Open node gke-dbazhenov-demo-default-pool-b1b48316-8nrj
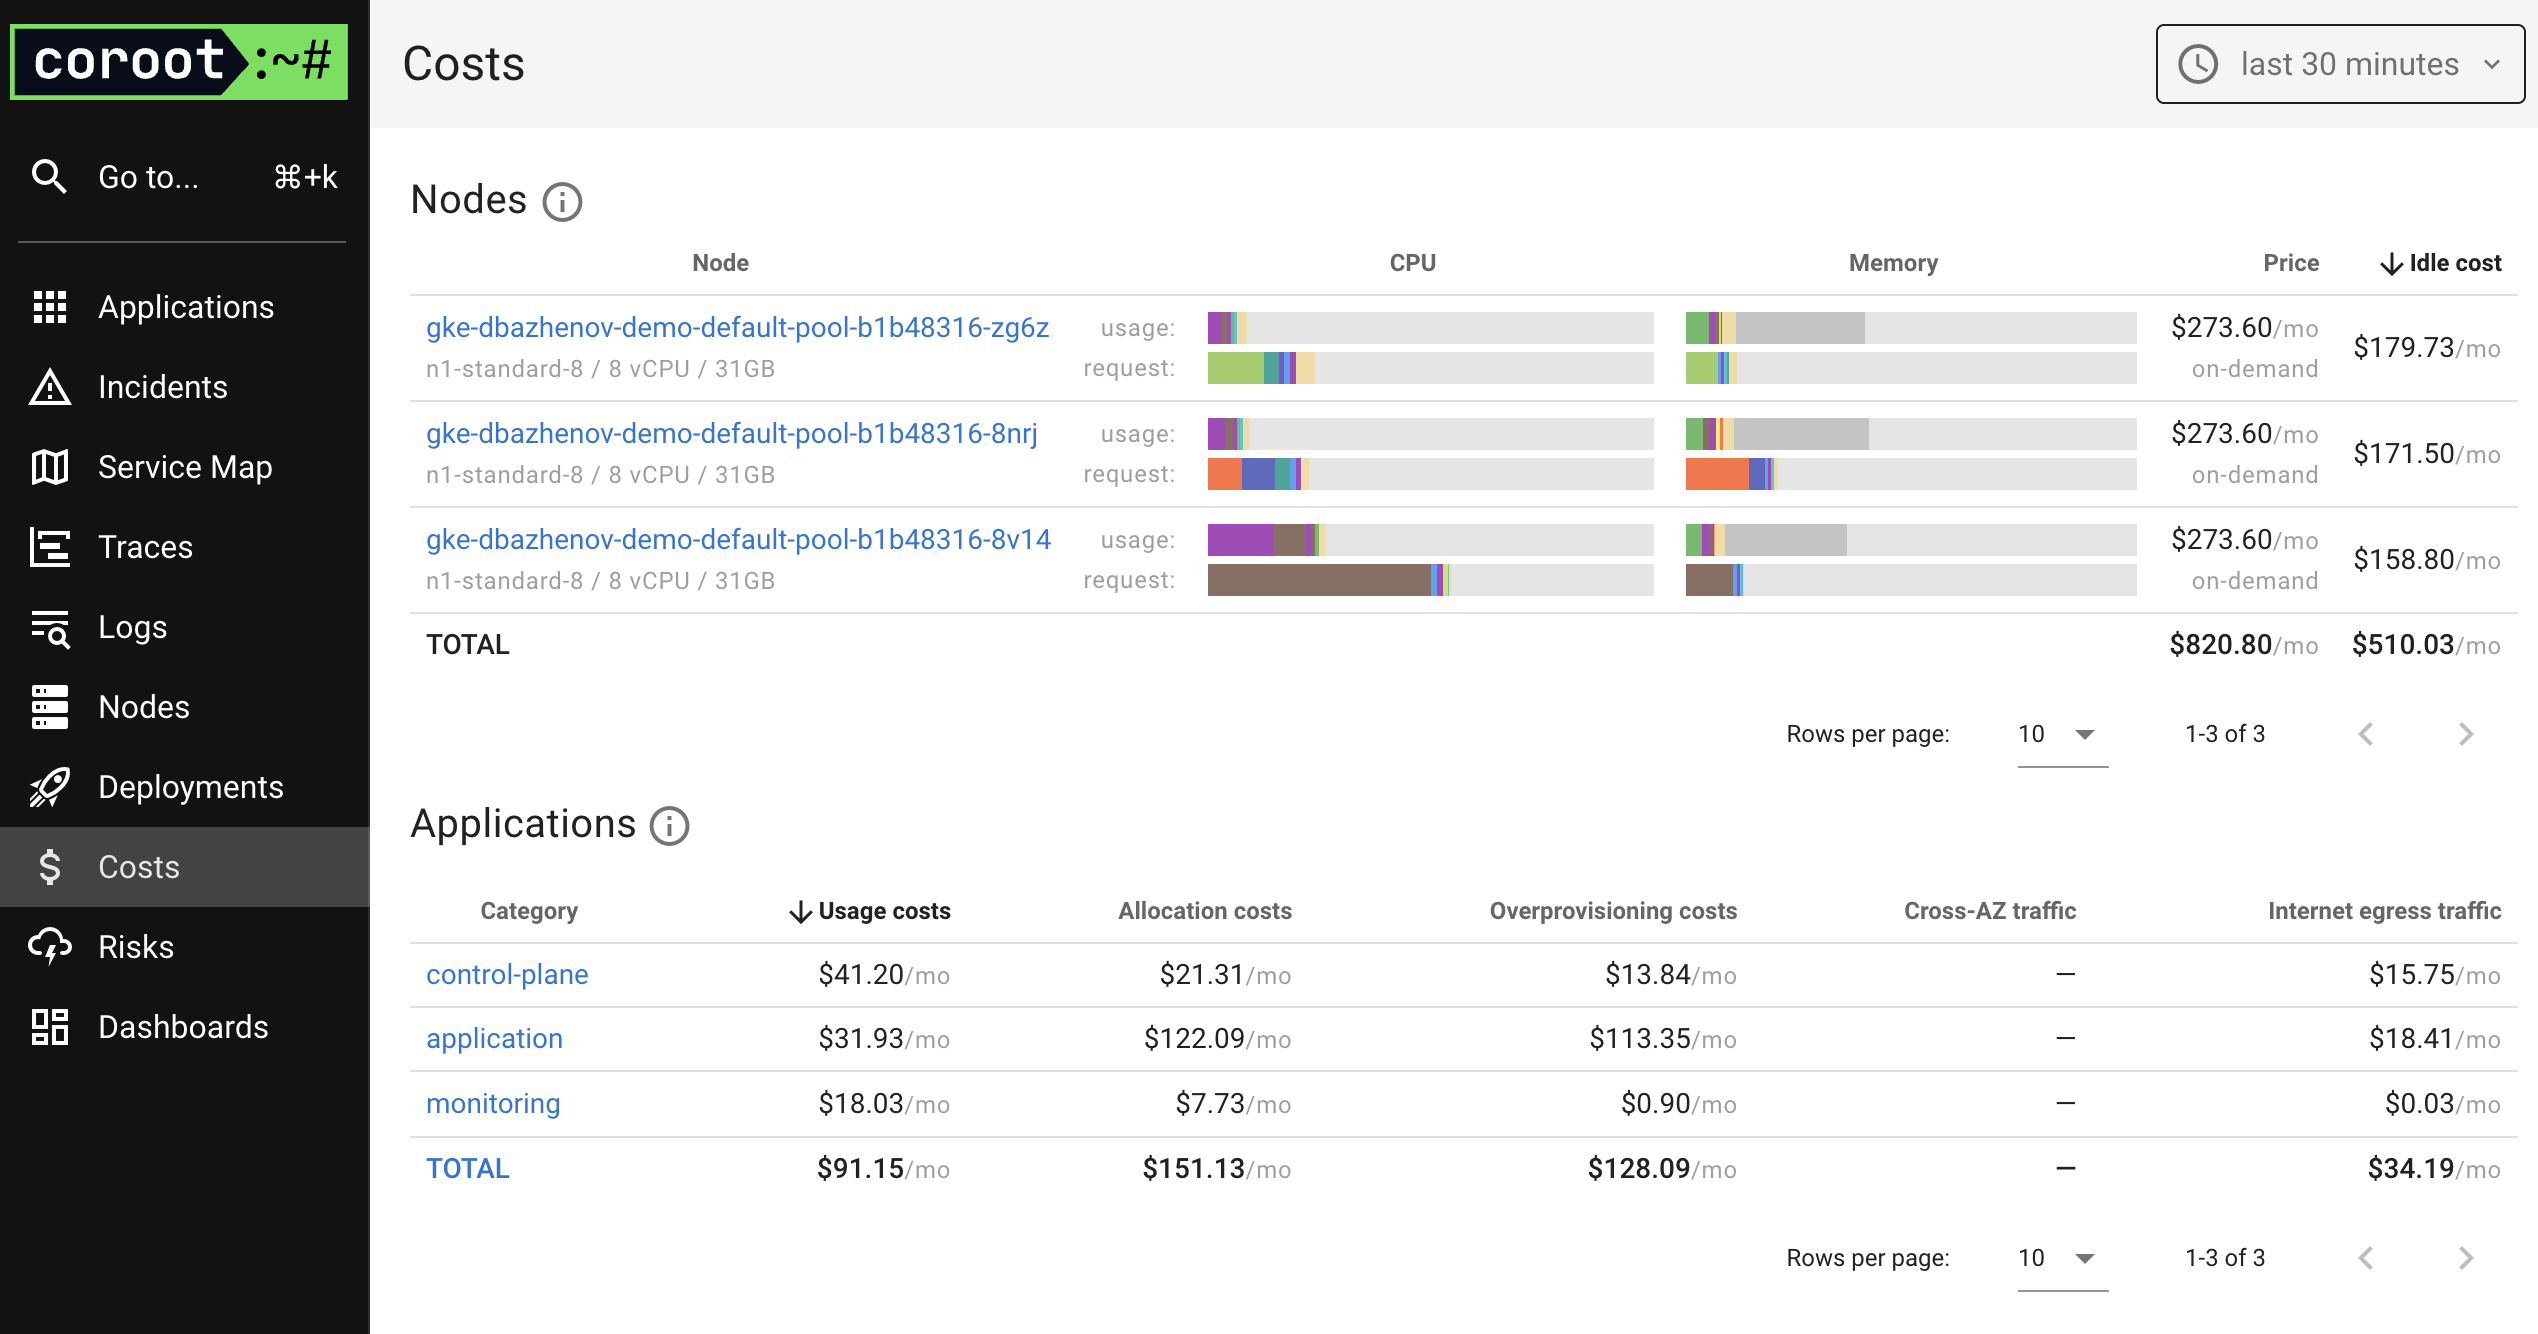This screenshot has height=1334, width=2538. pyautogui.click(x=731, y=434)
